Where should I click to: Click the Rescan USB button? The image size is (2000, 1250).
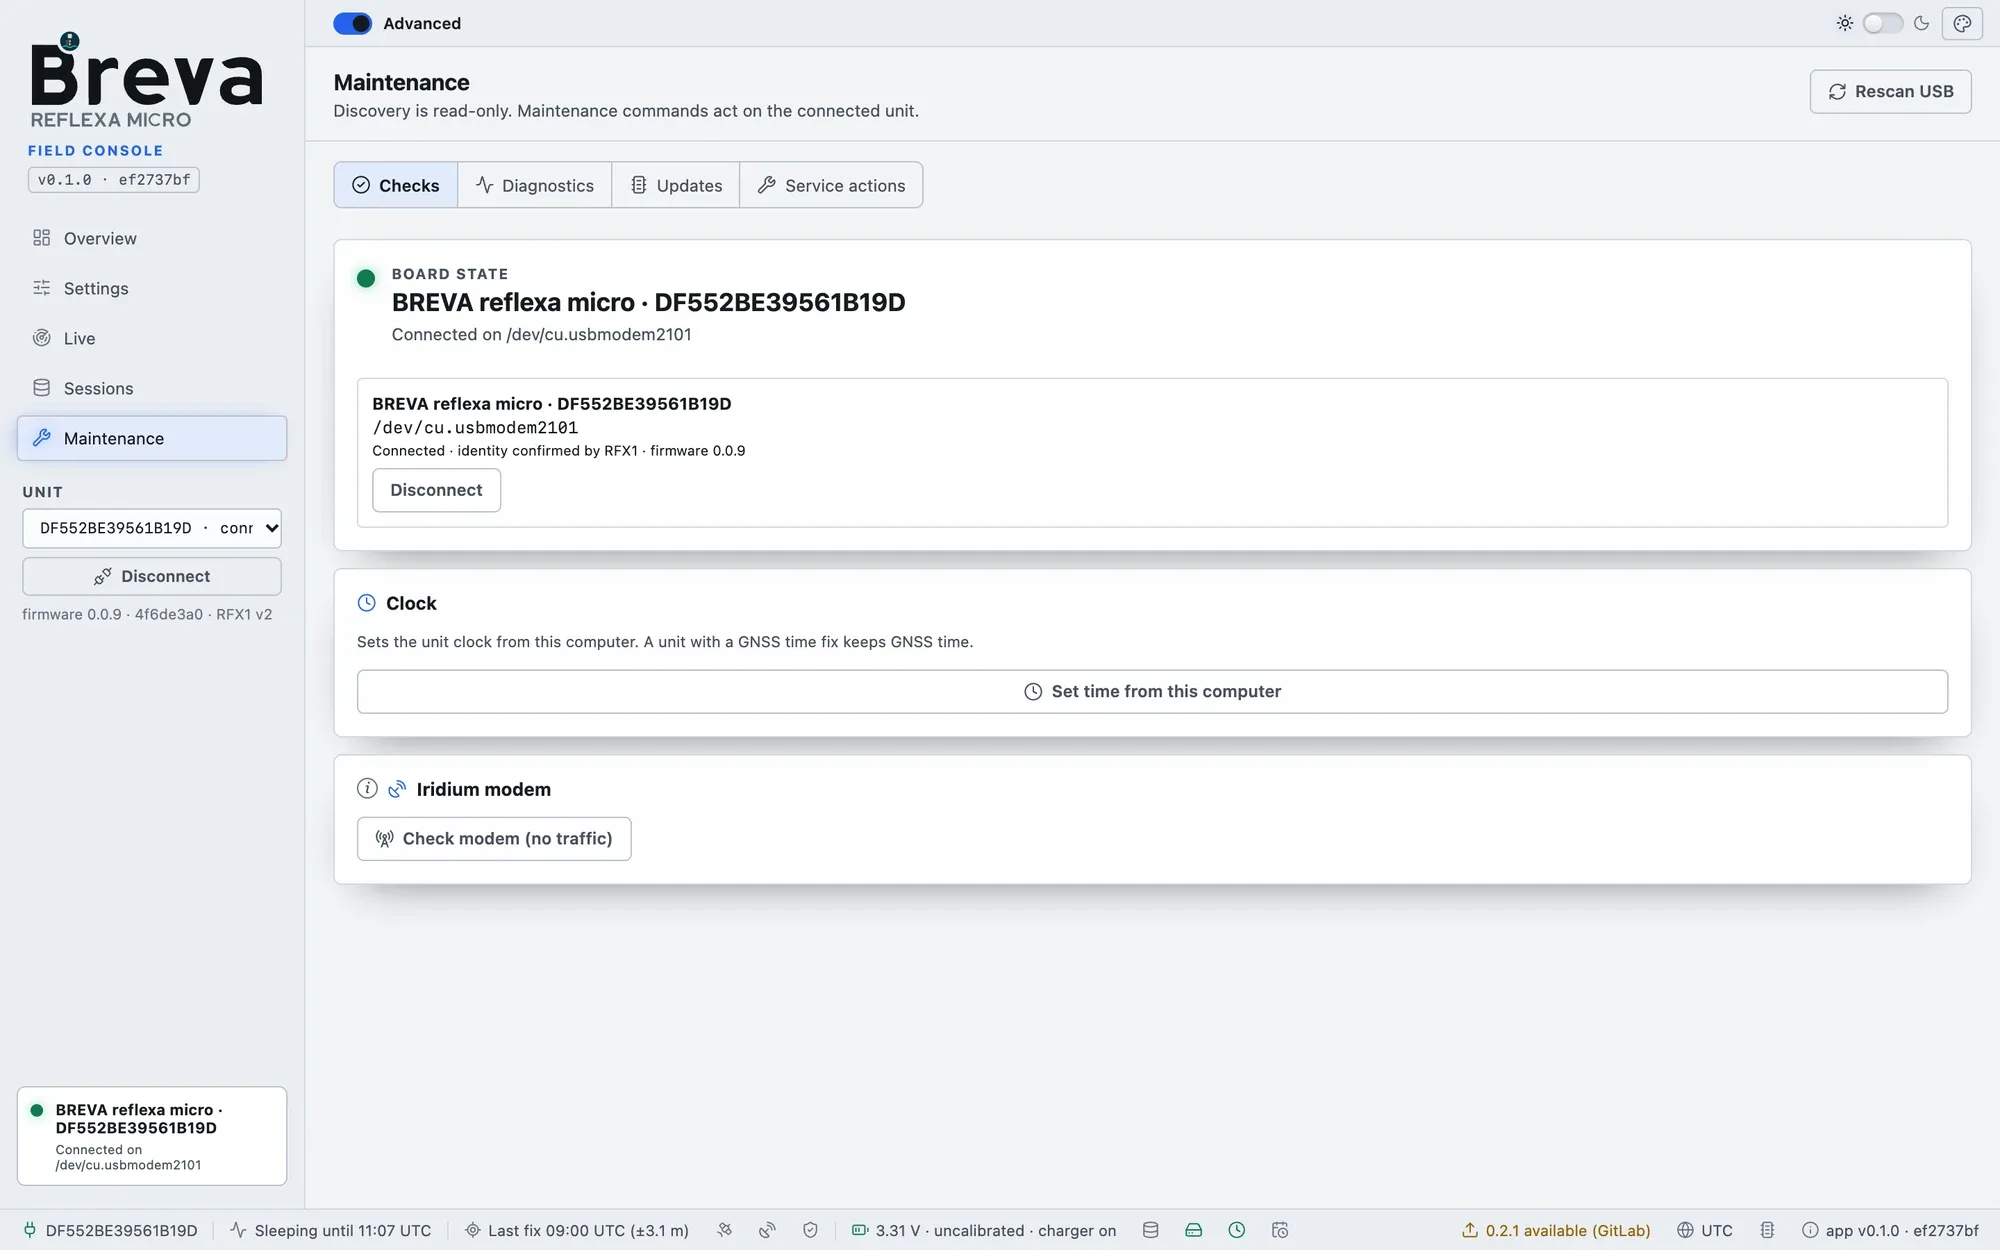coord(1890,91)
